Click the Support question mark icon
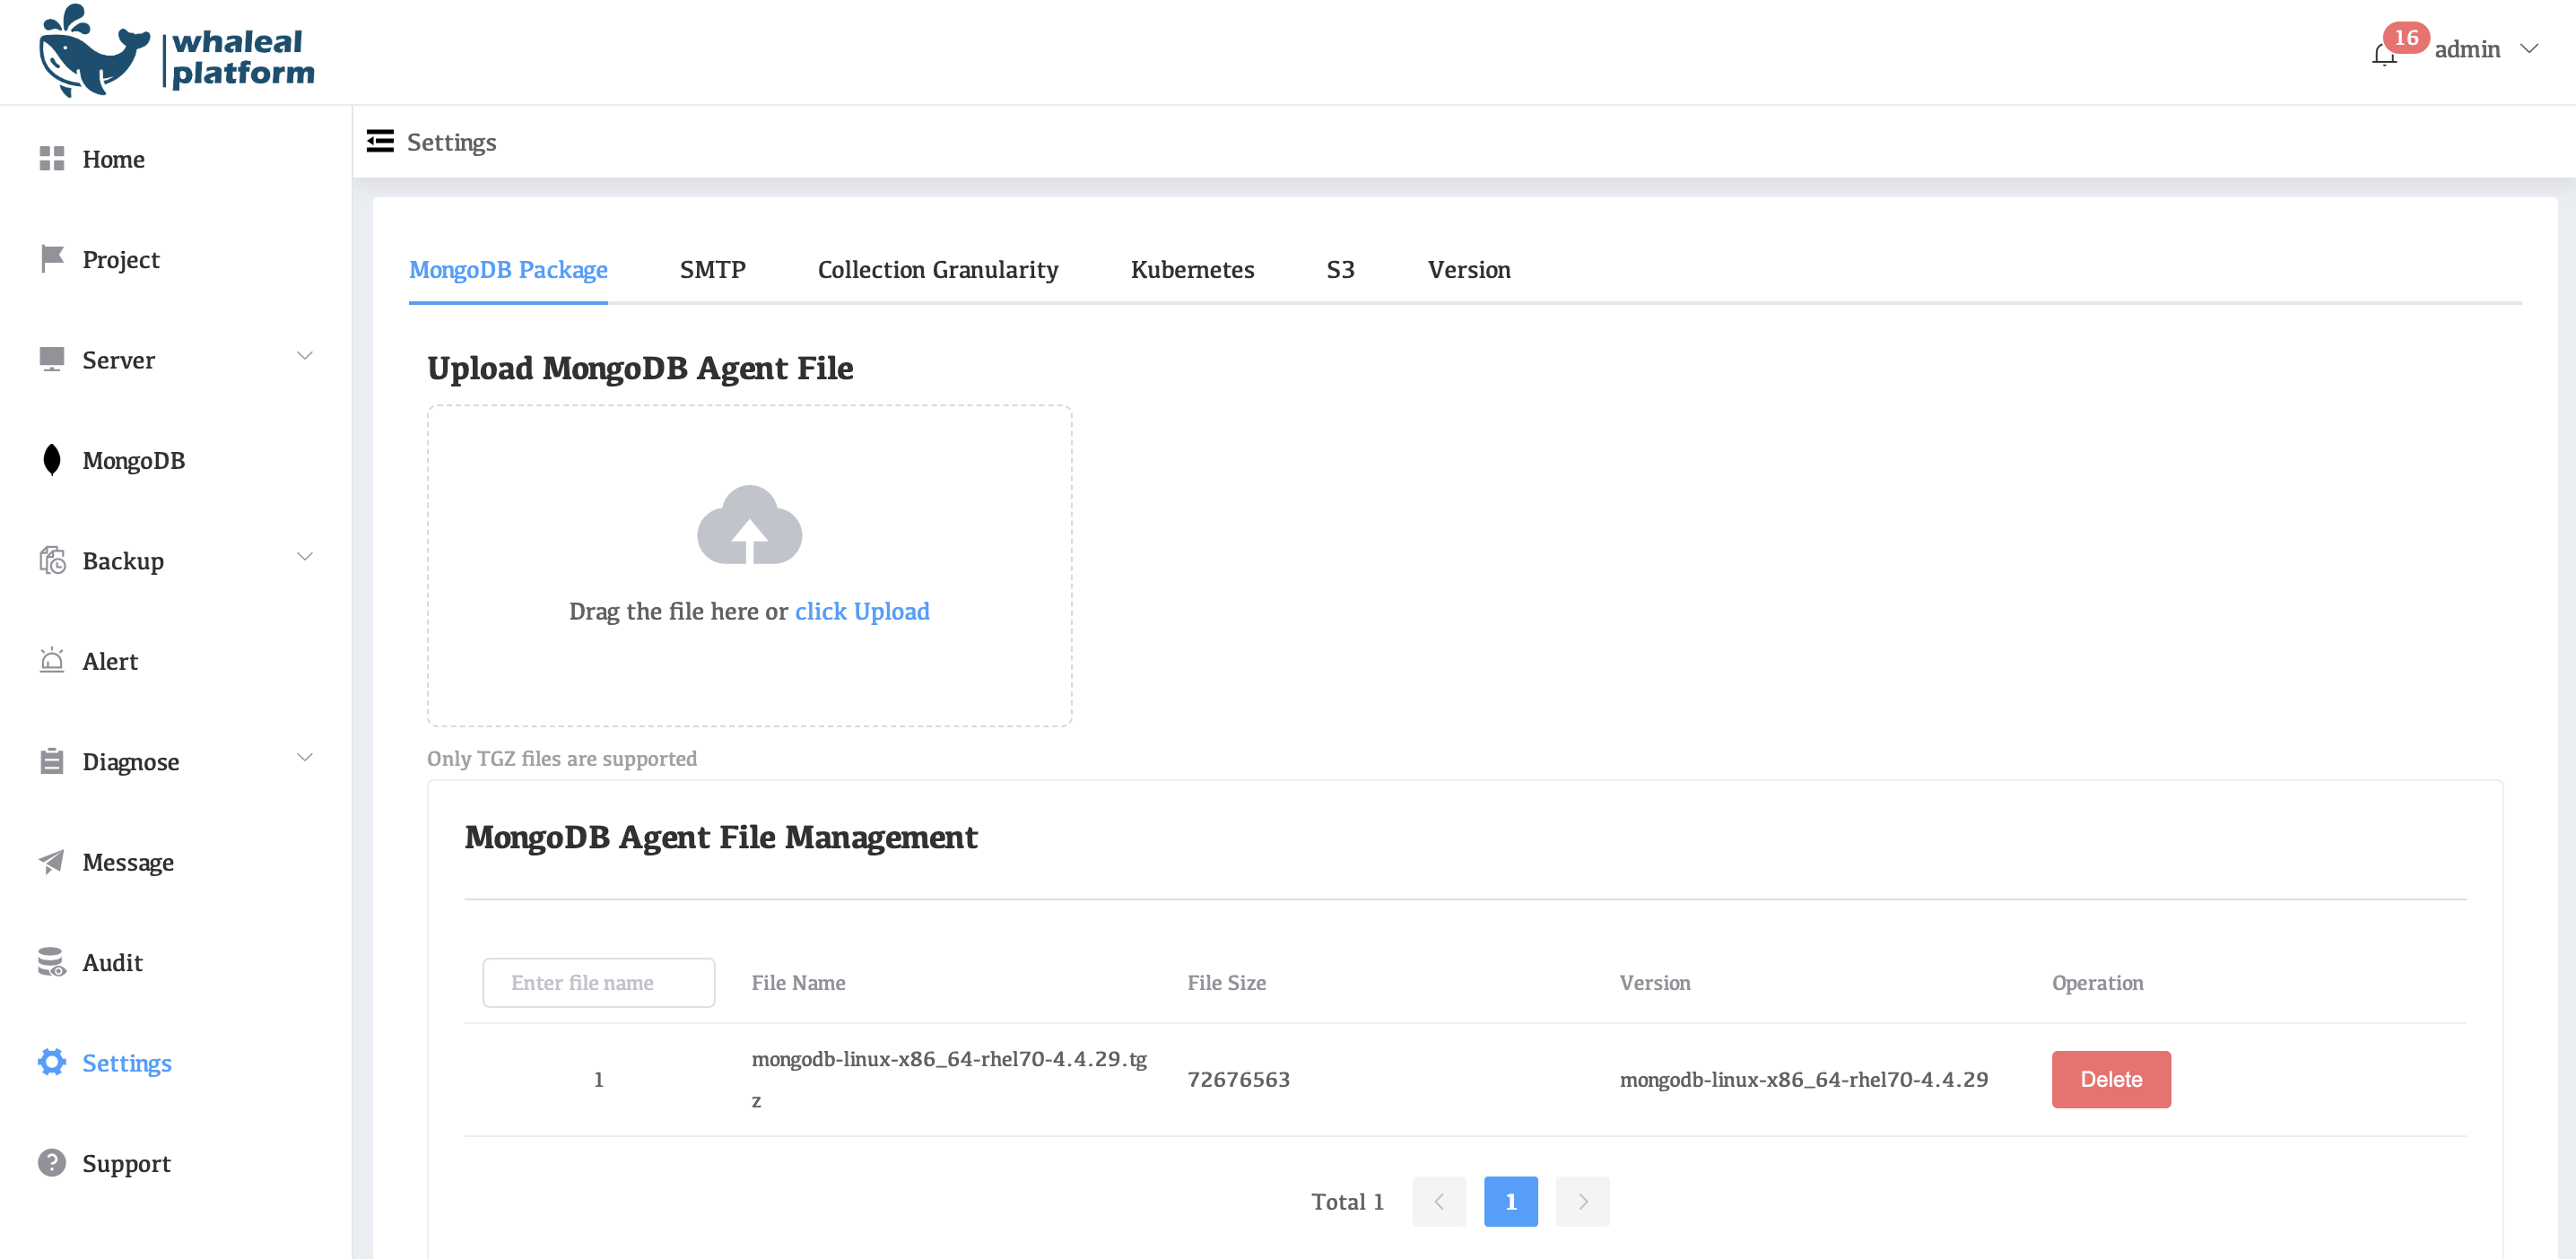 [52, 1163]
